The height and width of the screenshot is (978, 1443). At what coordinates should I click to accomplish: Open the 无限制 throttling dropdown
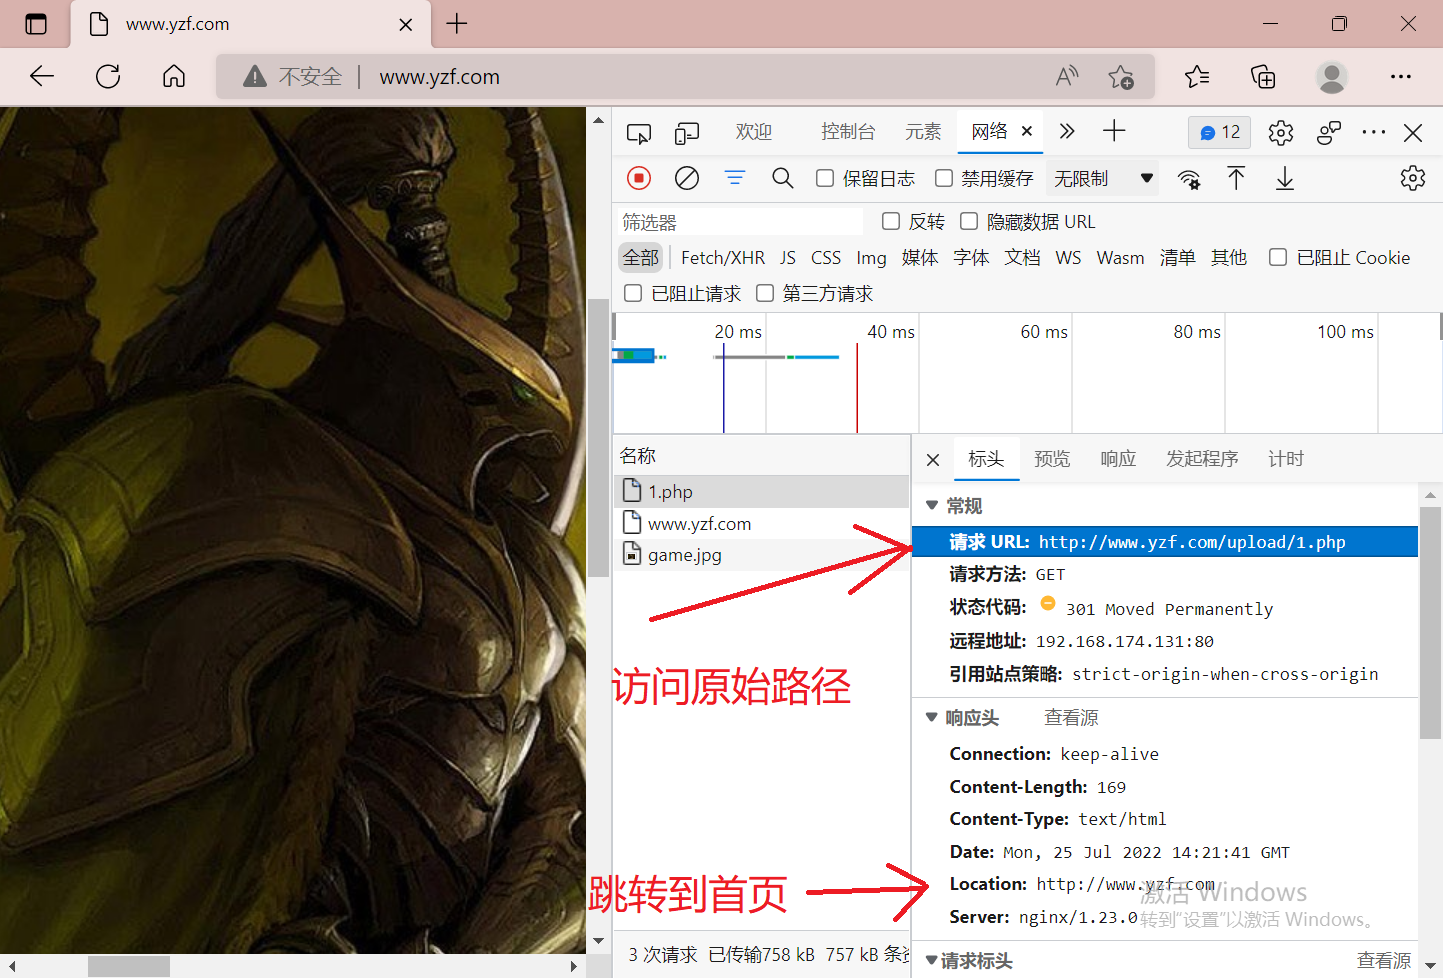[x=1102, y=177]
